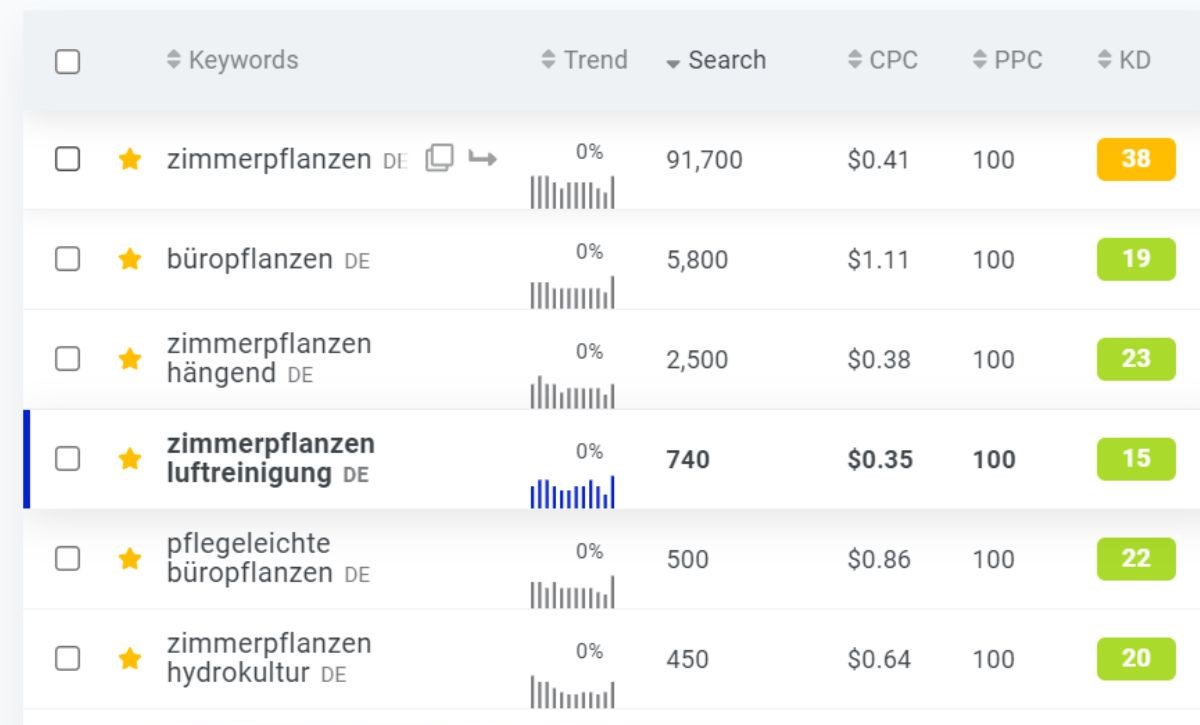Select all keywords via header checkbox
The image size is (1200, 725).
(x=68, y=61)
